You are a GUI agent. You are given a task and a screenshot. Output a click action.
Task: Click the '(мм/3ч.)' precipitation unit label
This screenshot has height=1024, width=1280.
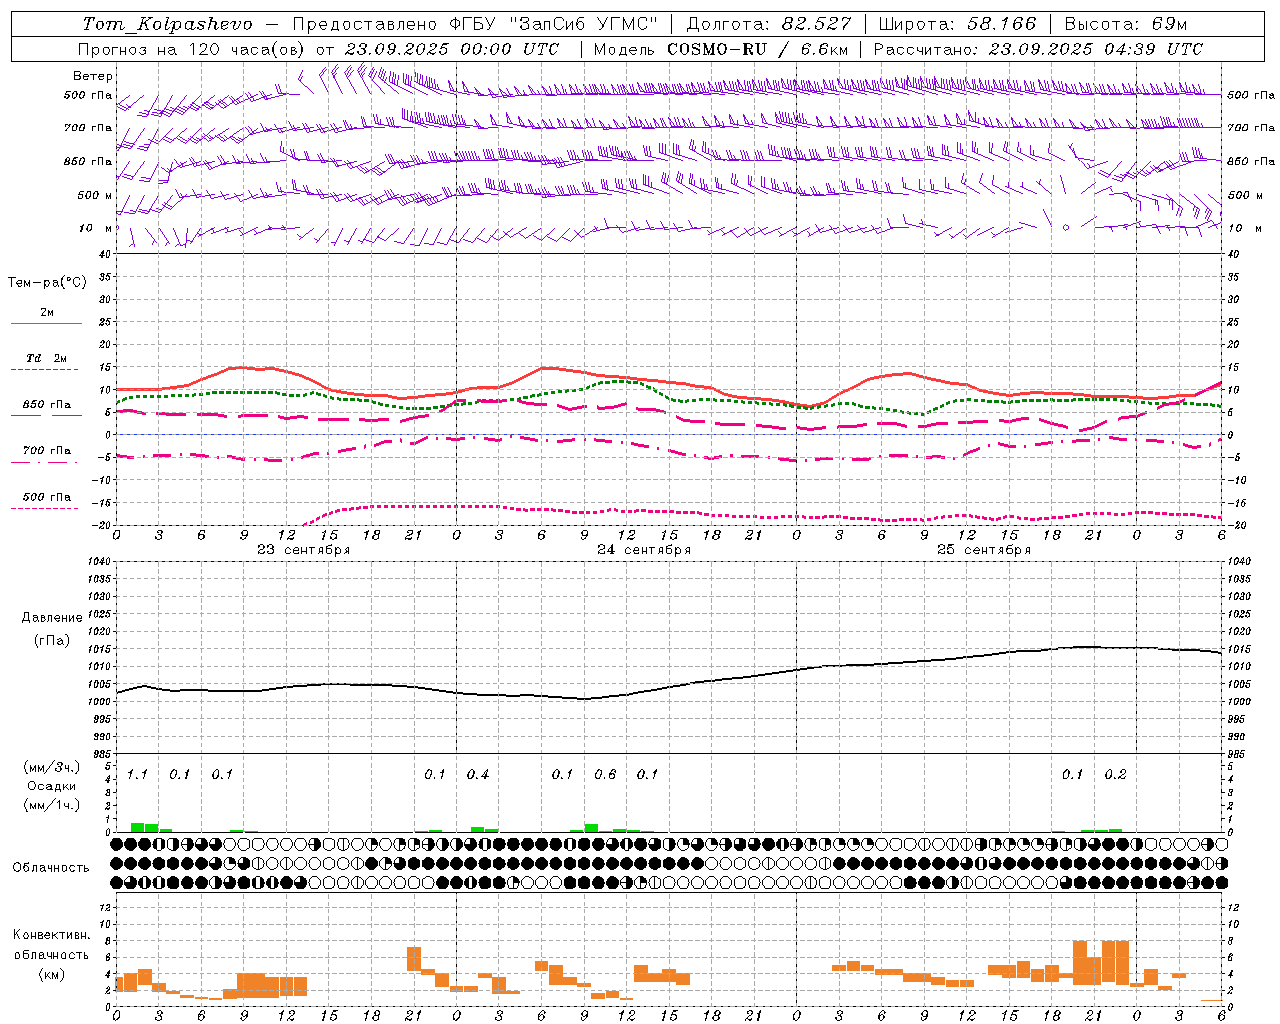click(52, 768)
